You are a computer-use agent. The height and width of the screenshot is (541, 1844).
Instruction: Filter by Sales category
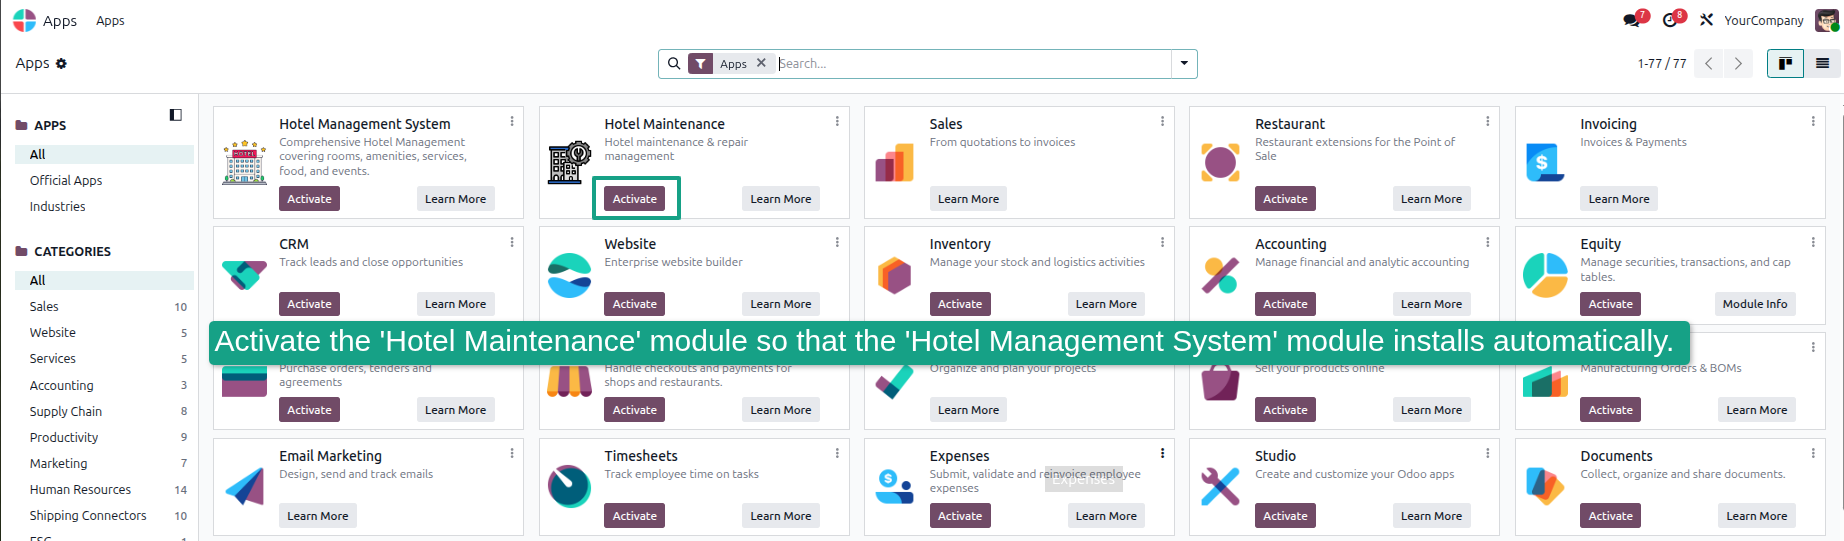[104, 306]
